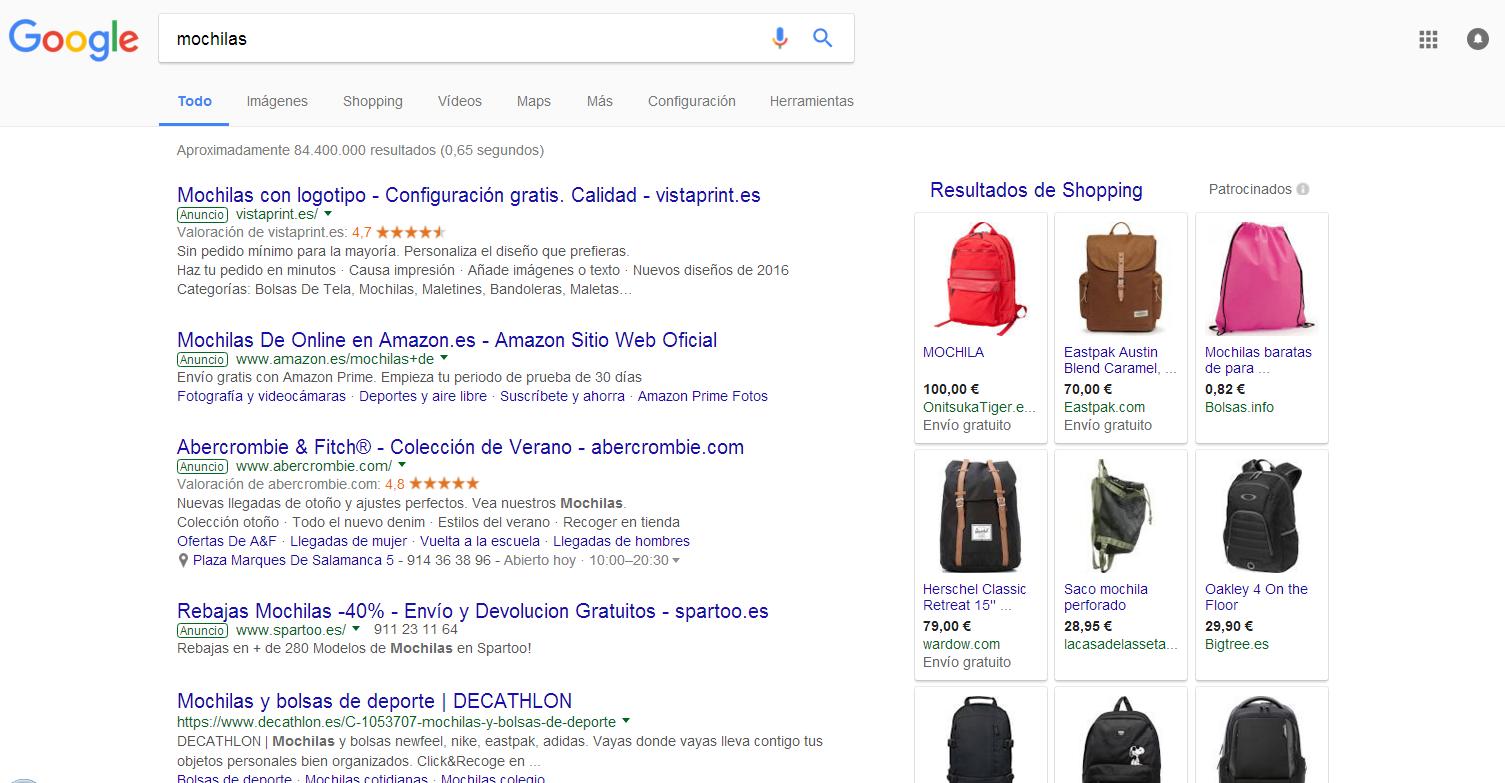Click Patrocinados label

click(x=1250, y=189)
